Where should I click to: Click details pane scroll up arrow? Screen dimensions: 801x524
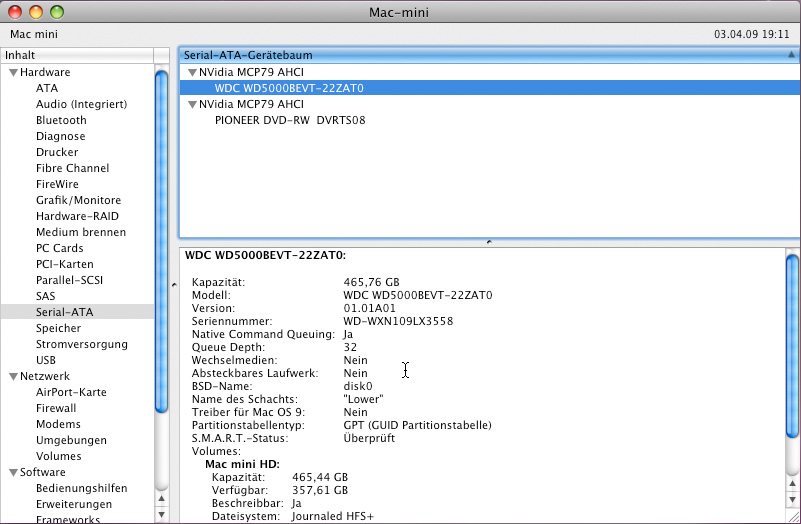792,483
